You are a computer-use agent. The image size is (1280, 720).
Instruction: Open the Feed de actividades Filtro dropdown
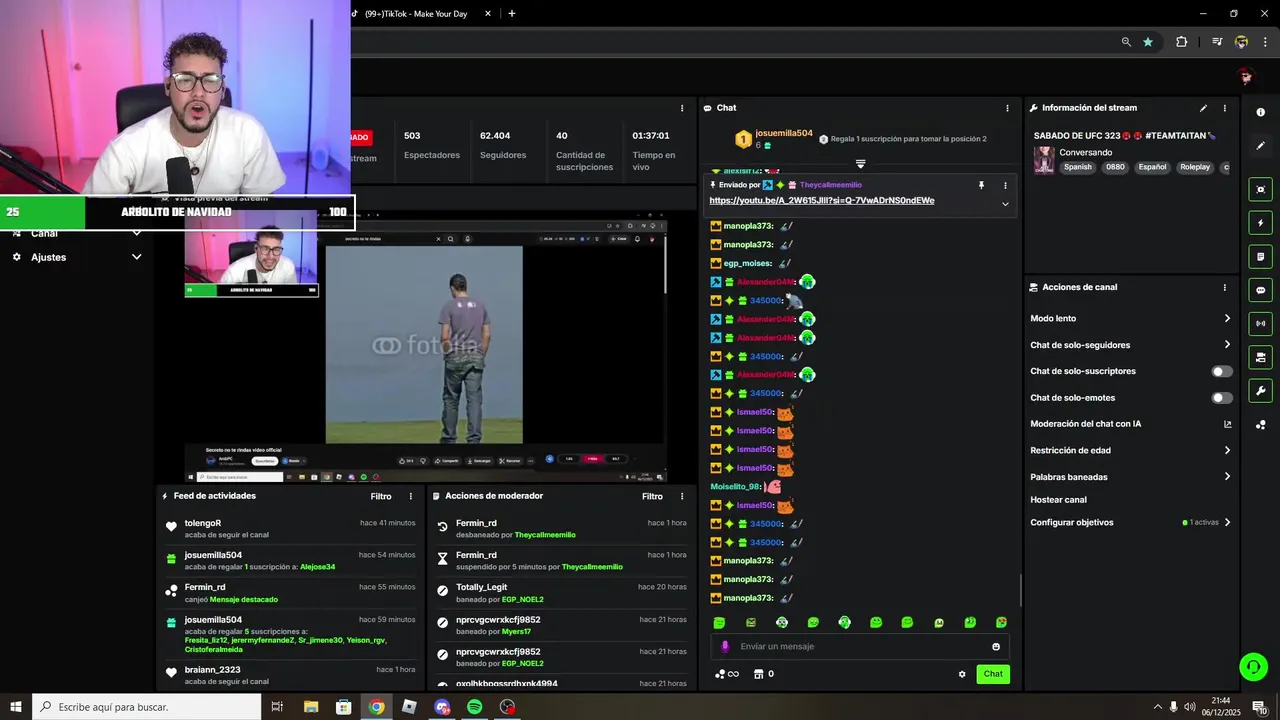coord(381,496)
